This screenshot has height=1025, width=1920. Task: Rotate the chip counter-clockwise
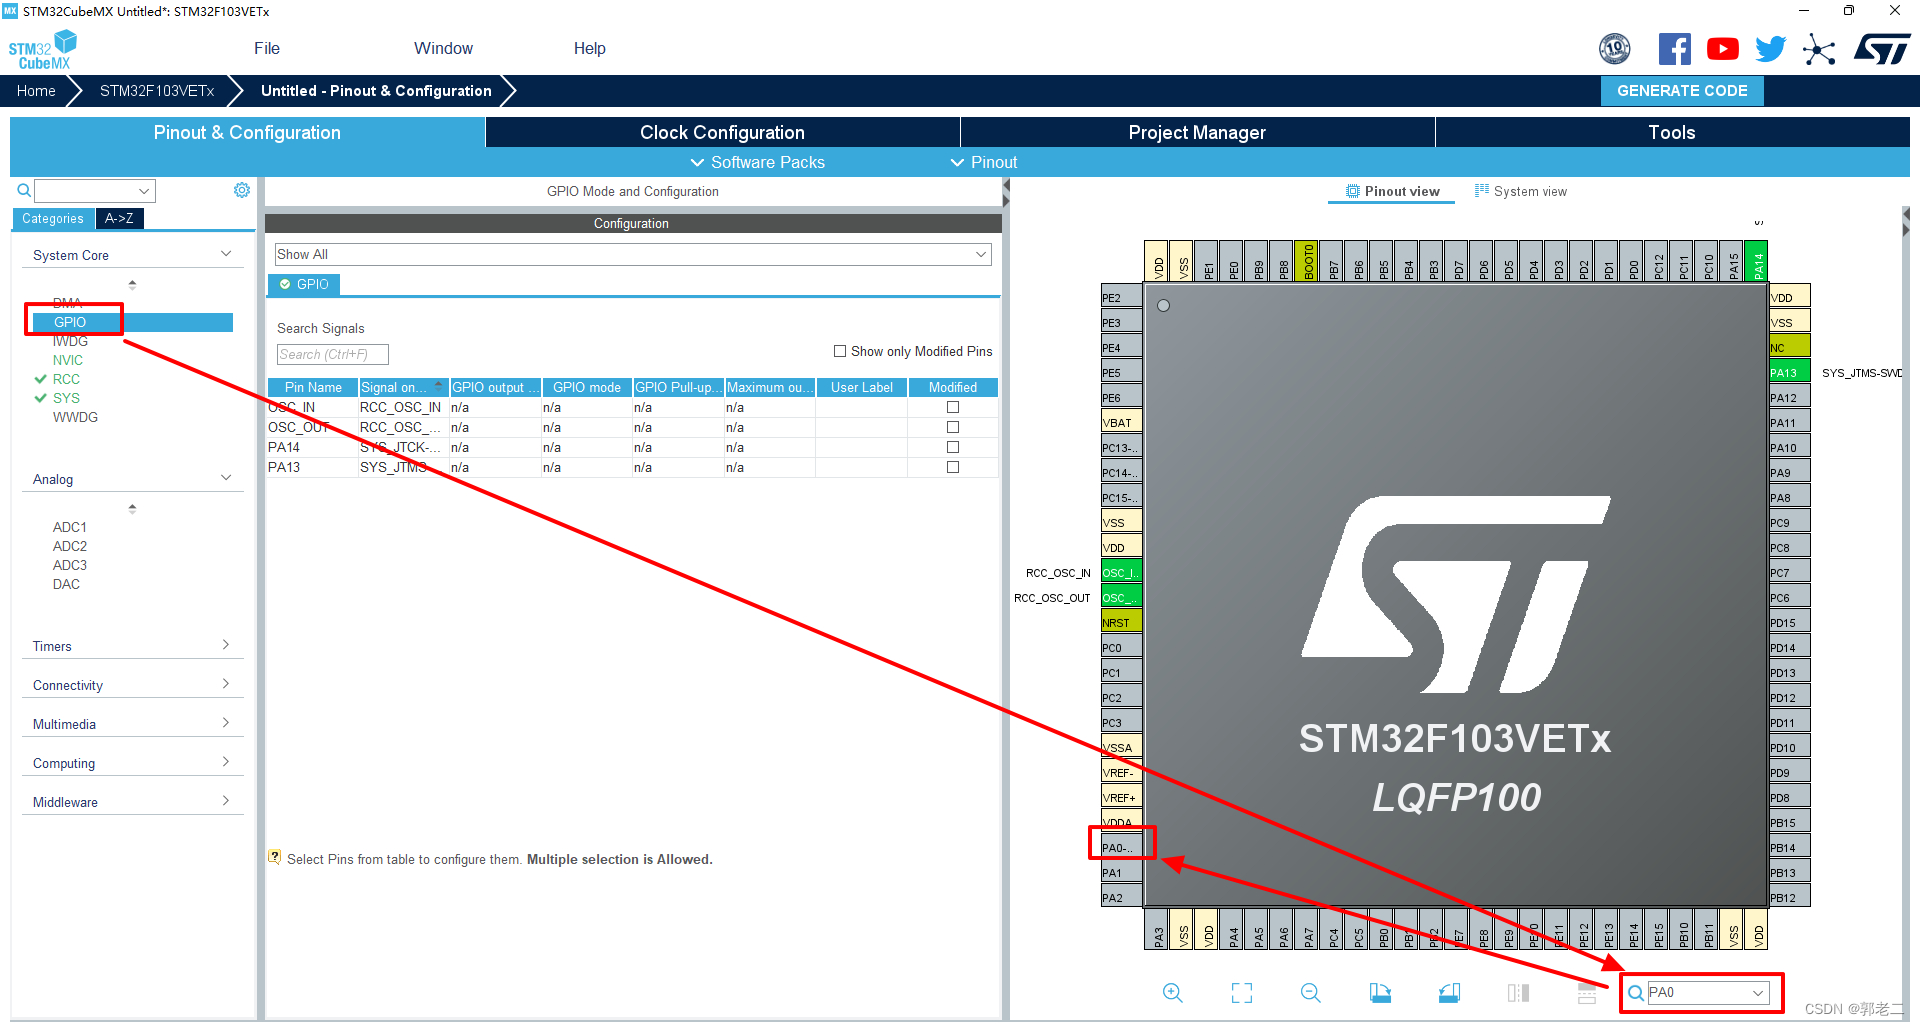pyautogui.click(x=1449, y=993)
